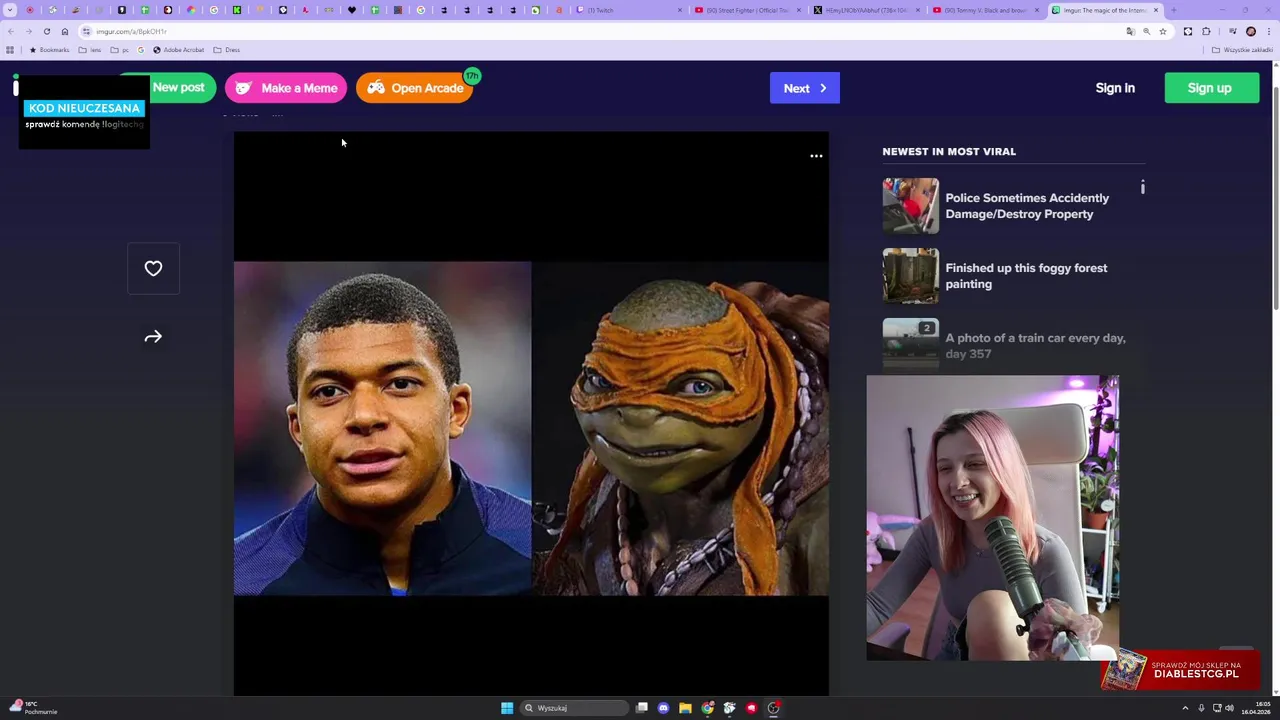Open the 'Wszystkie zakładki' folder
The image size is (1280, 720).
(x=1243, y=50)
